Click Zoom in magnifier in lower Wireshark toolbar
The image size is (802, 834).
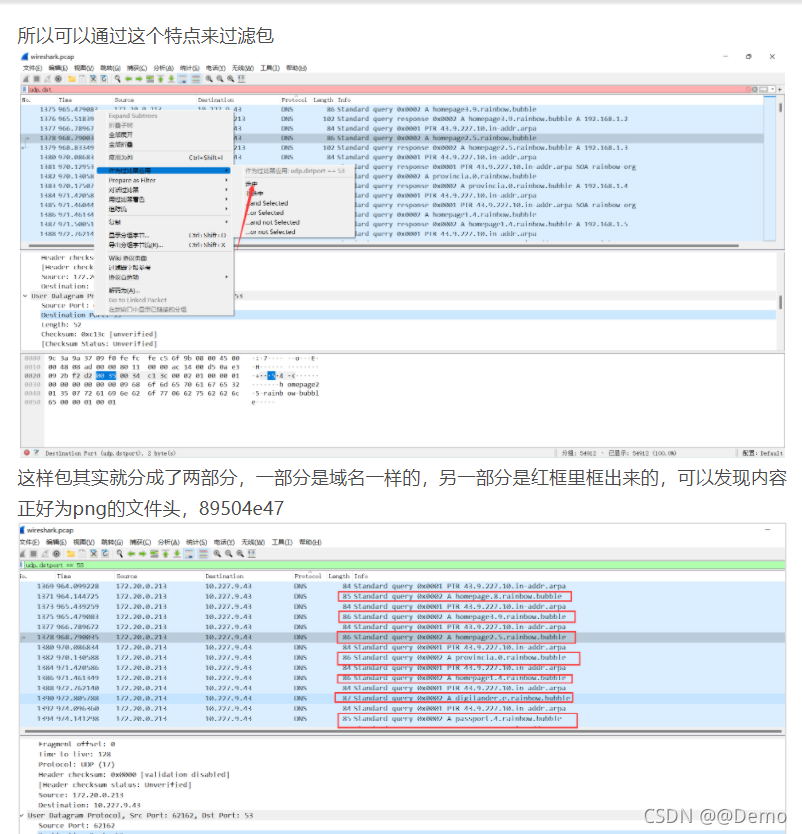[217, 554]
